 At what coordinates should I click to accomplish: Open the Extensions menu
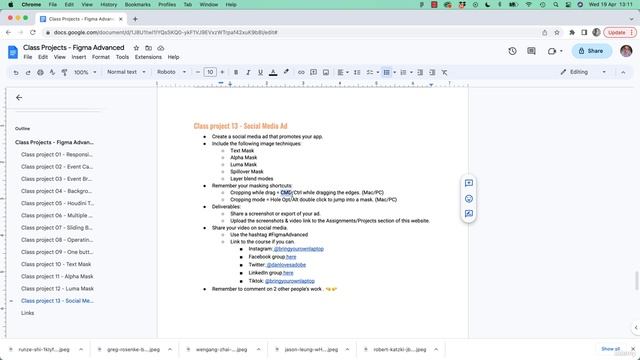pos(148,57)
